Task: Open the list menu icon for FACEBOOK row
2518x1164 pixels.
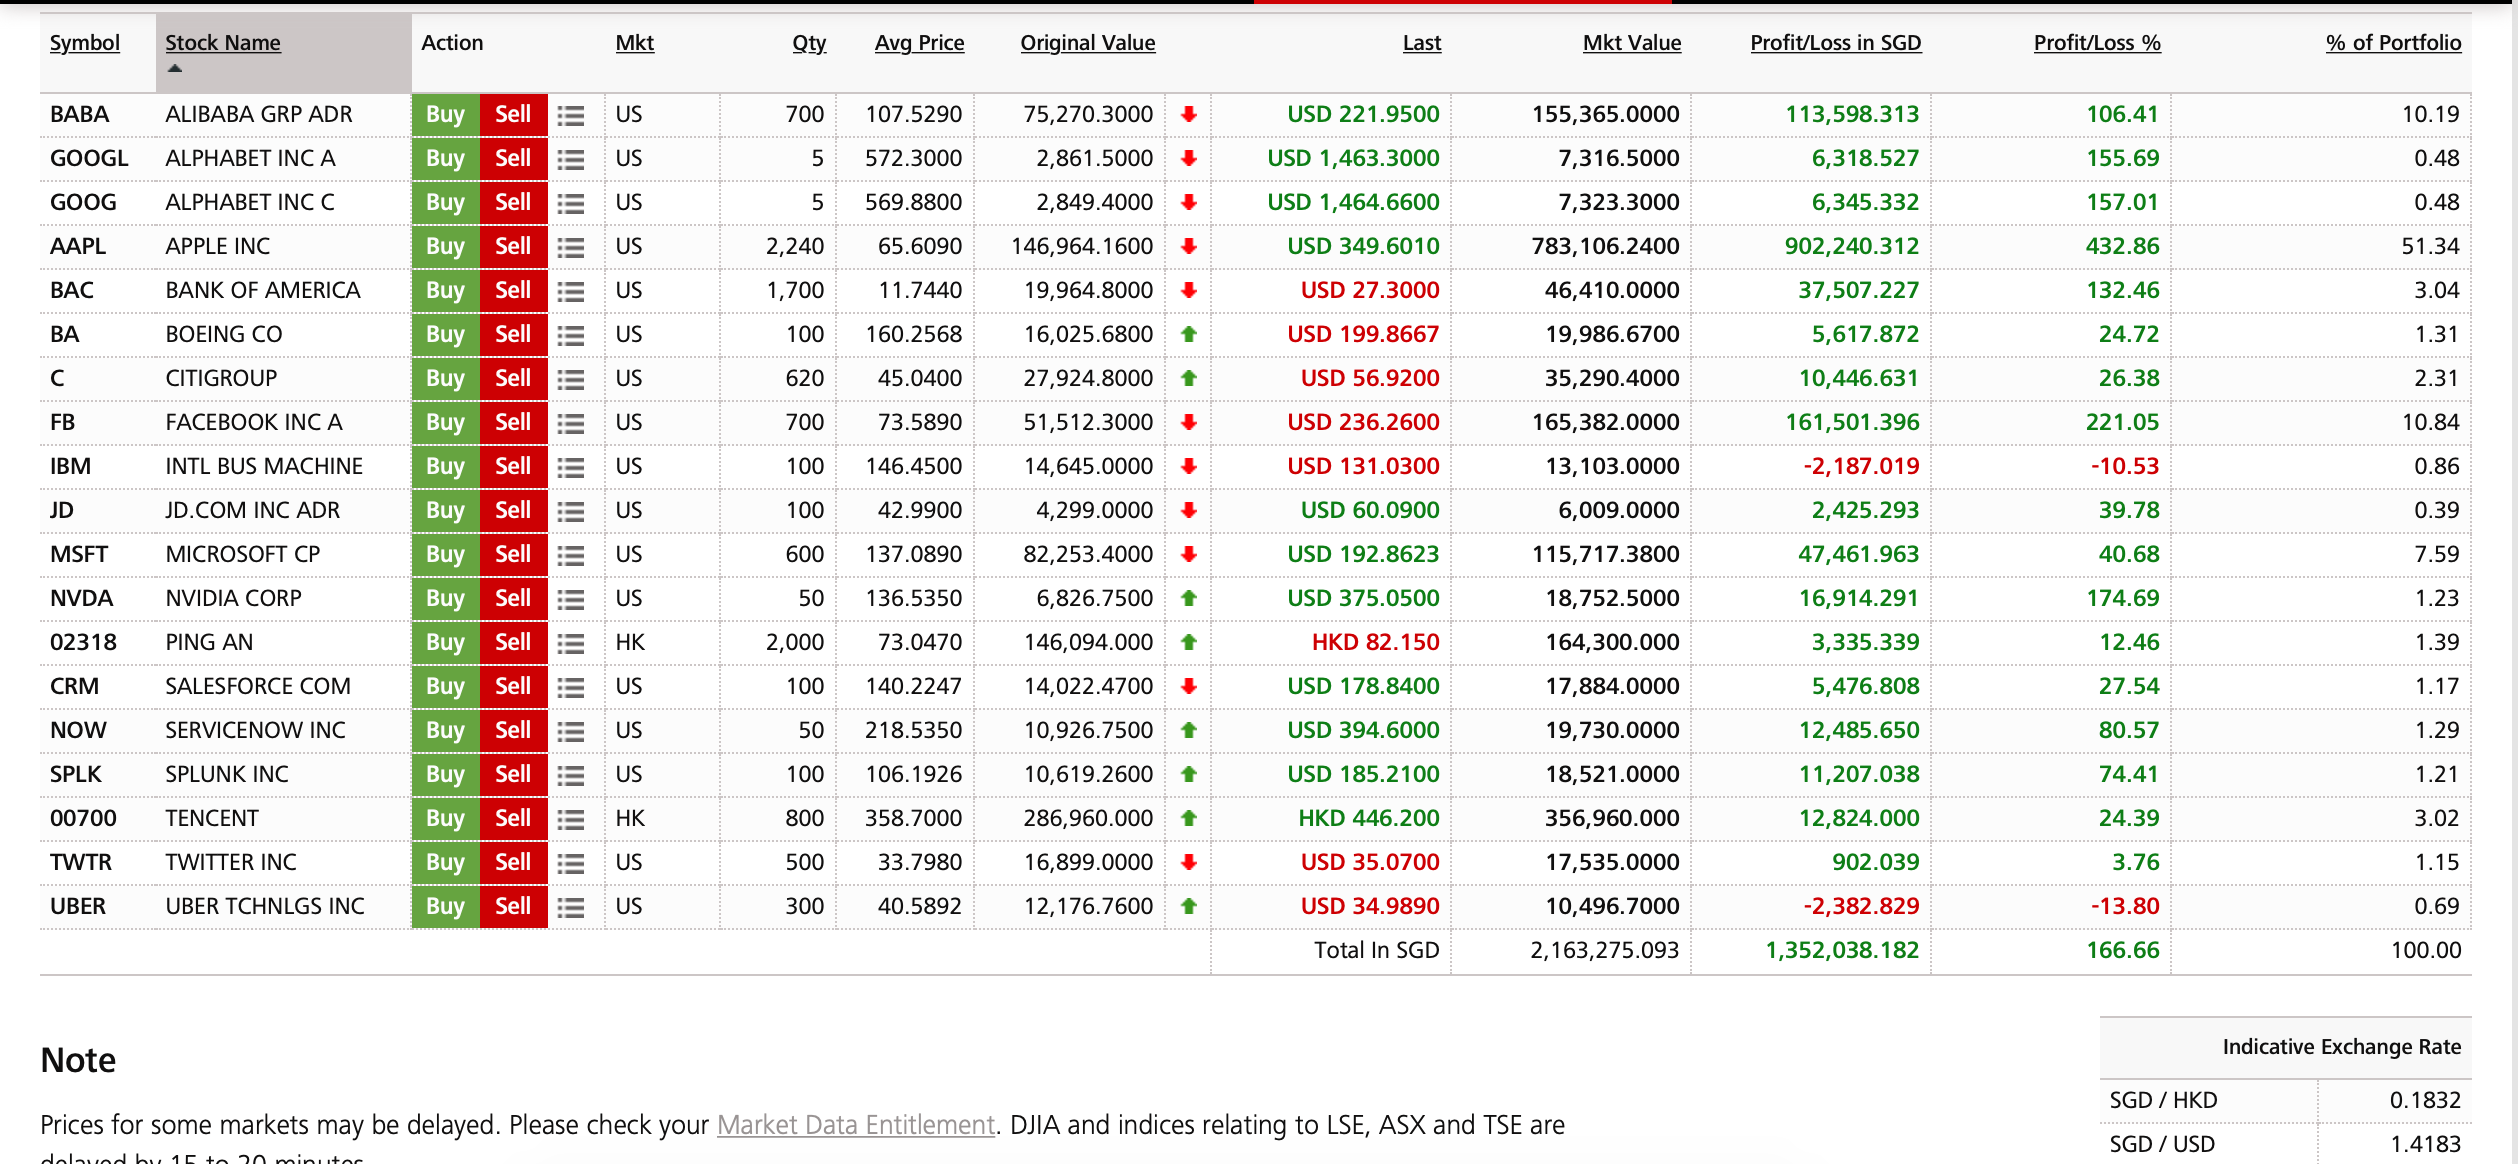Action: pos(571,423)
